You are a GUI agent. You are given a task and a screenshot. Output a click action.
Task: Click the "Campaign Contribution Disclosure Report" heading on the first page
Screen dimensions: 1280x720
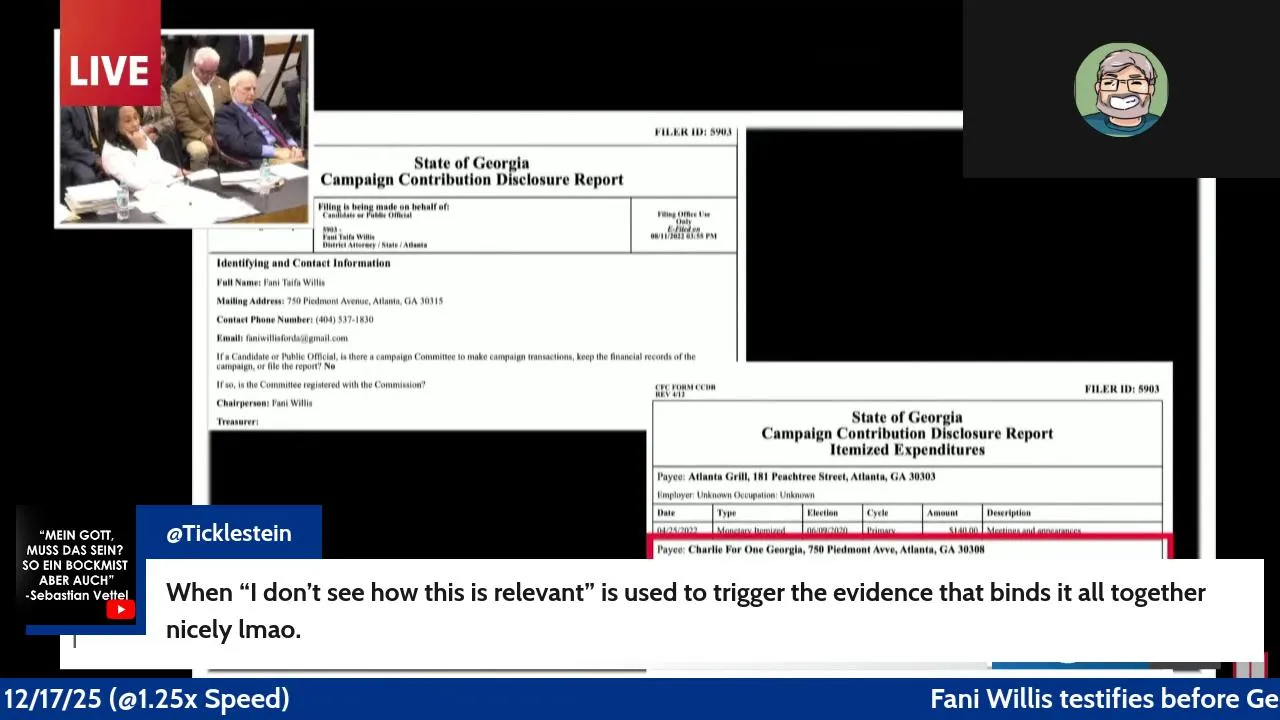coord(471,180)
